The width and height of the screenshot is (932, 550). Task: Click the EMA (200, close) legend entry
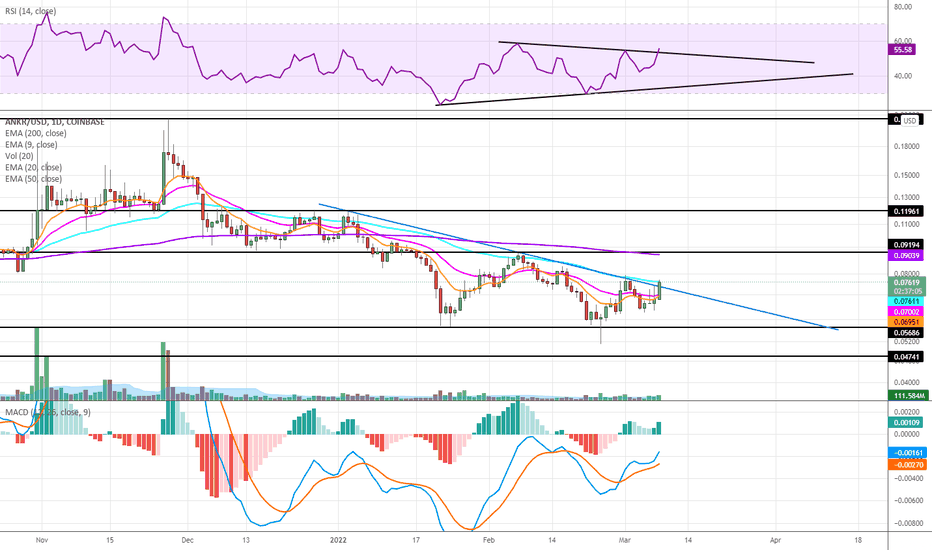(x=36, y=133)
